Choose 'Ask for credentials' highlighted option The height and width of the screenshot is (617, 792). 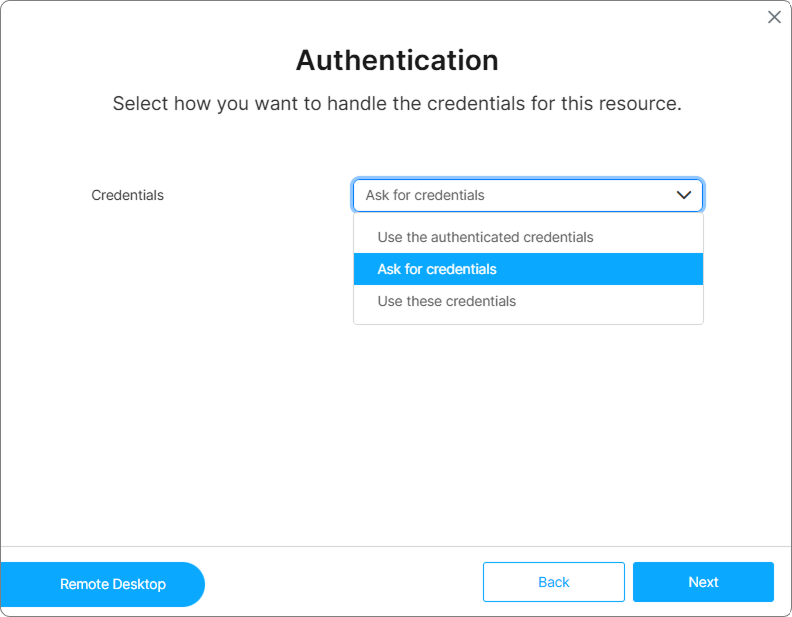pyautogui.click(x=528, y=269)
